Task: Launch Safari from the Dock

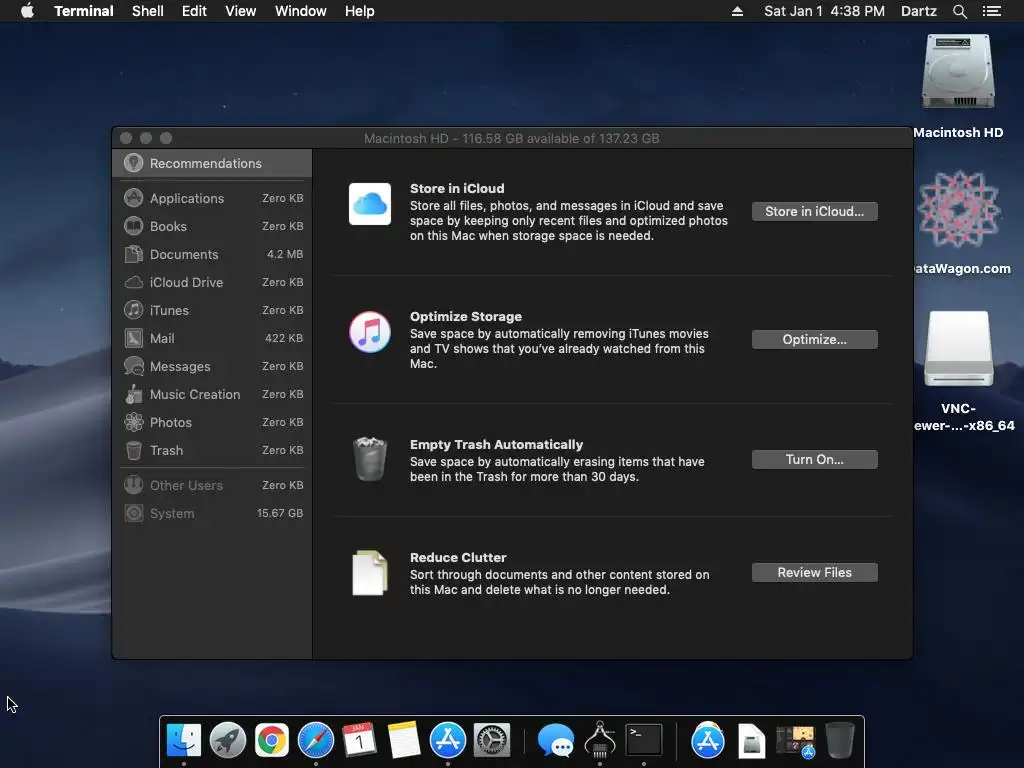Action: [316, 740]
